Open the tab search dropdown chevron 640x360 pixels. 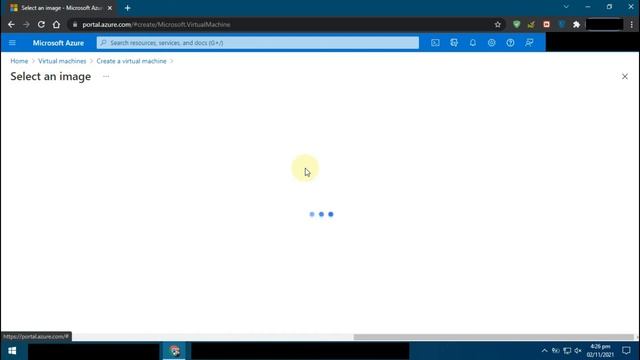click(566, 7)
